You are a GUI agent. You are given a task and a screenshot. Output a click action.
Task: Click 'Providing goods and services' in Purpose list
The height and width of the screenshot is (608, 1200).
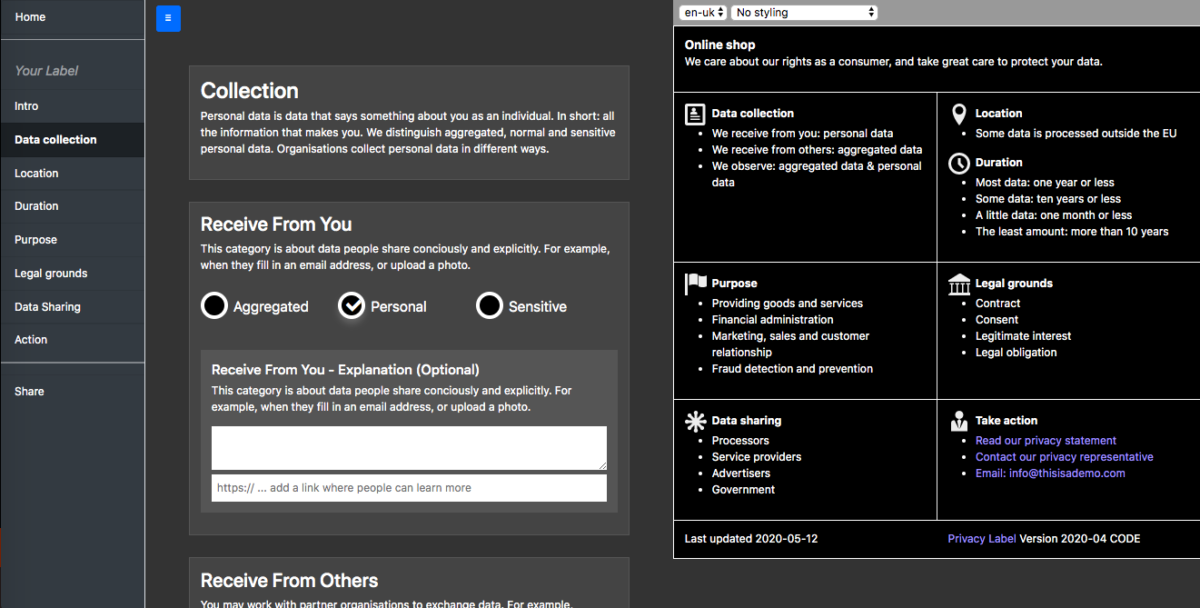[x=787, y=304]
